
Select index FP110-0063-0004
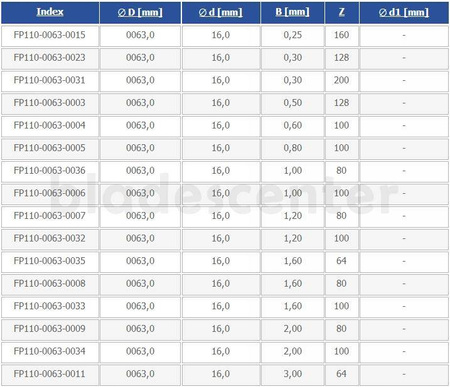pos(49,125)
